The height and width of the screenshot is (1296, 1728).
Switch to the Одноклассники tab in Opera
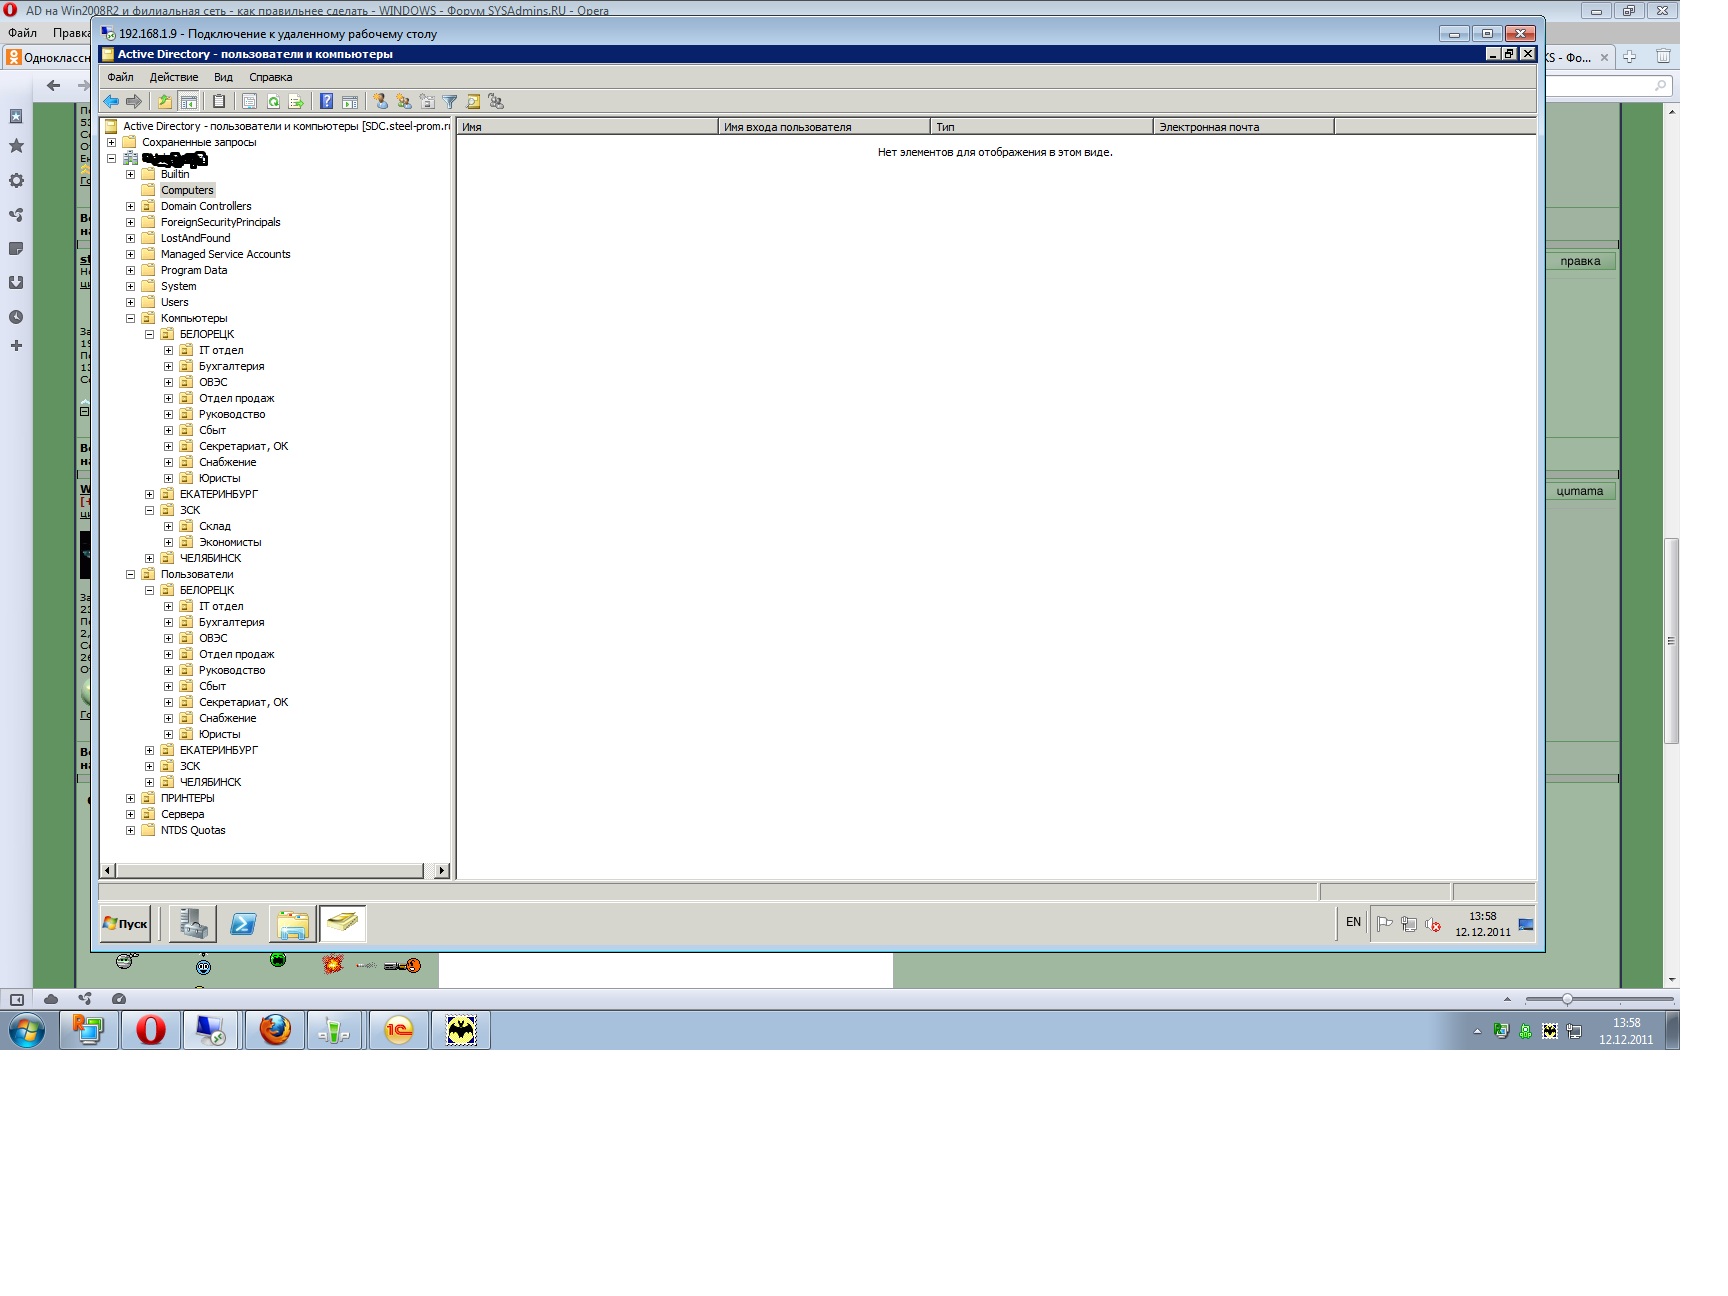(48, 57)
